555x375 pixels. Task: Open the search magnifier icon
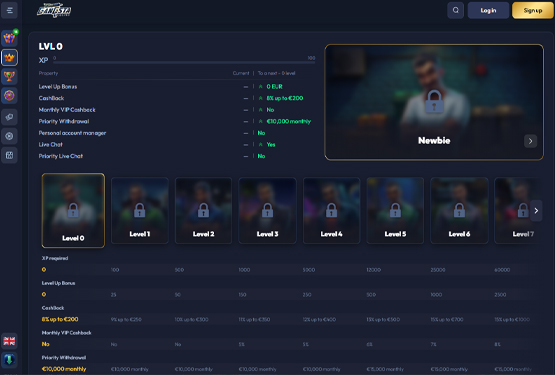456,10
